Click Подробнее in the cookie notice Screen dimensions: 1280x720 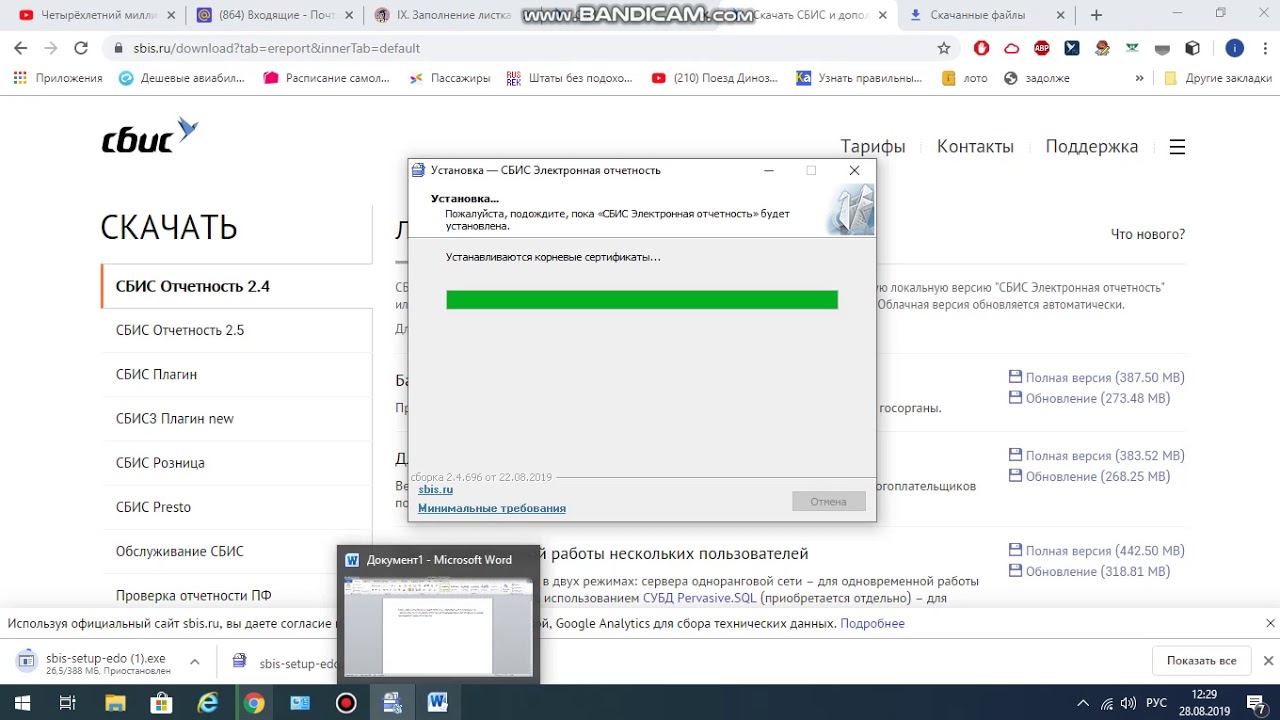pyautogui.click(x=872, y=623)
